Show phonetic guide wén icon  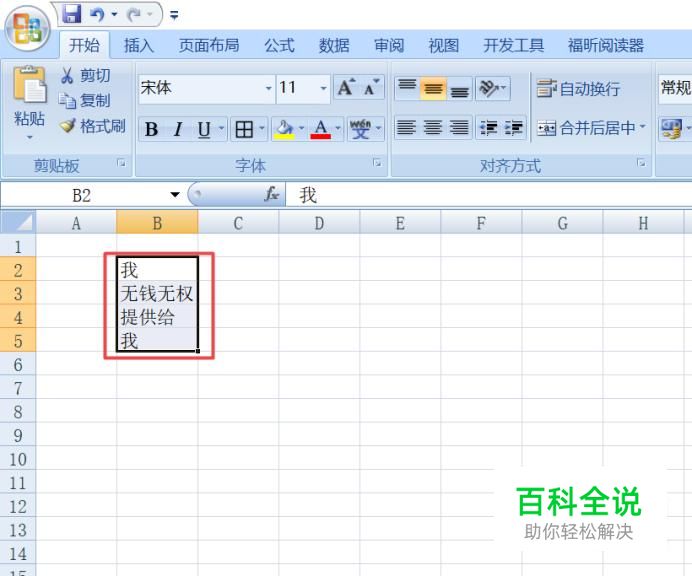(x=360, y=129)
